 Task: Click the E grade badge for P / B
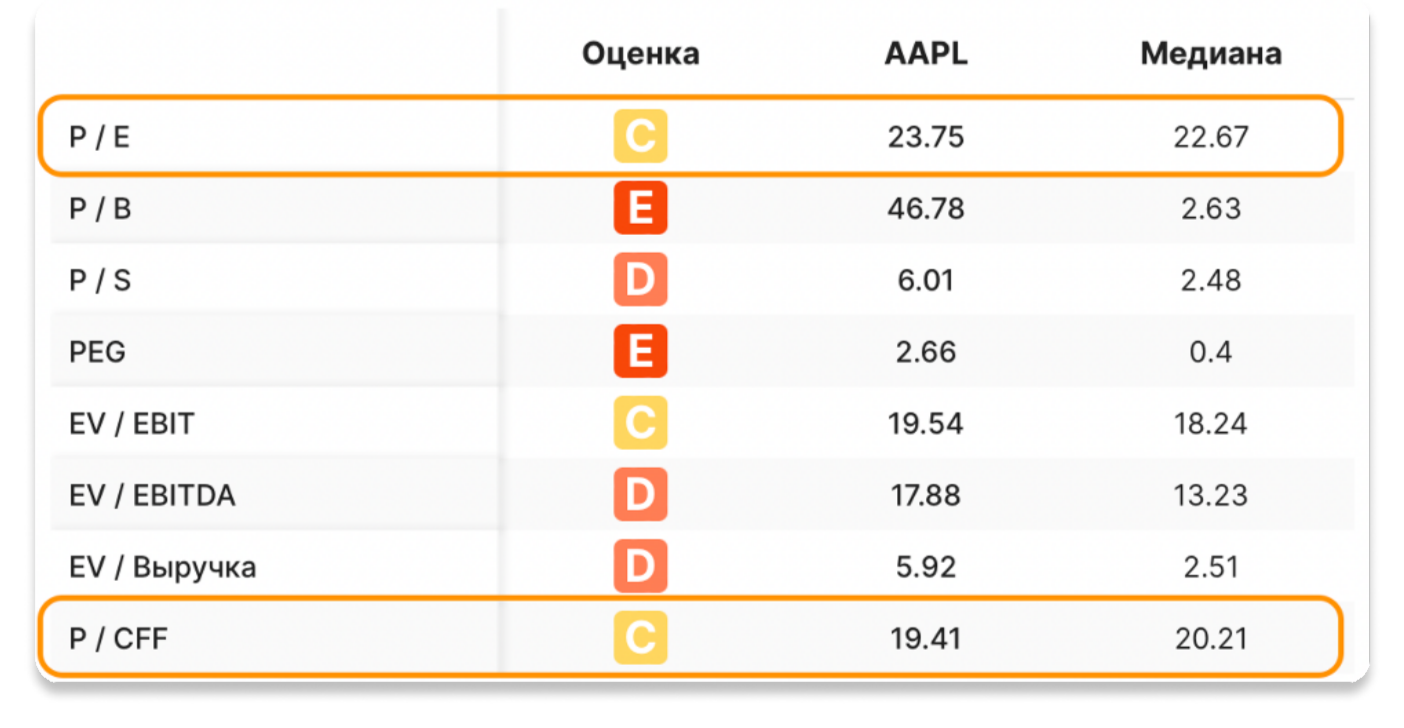pos(640,209)
